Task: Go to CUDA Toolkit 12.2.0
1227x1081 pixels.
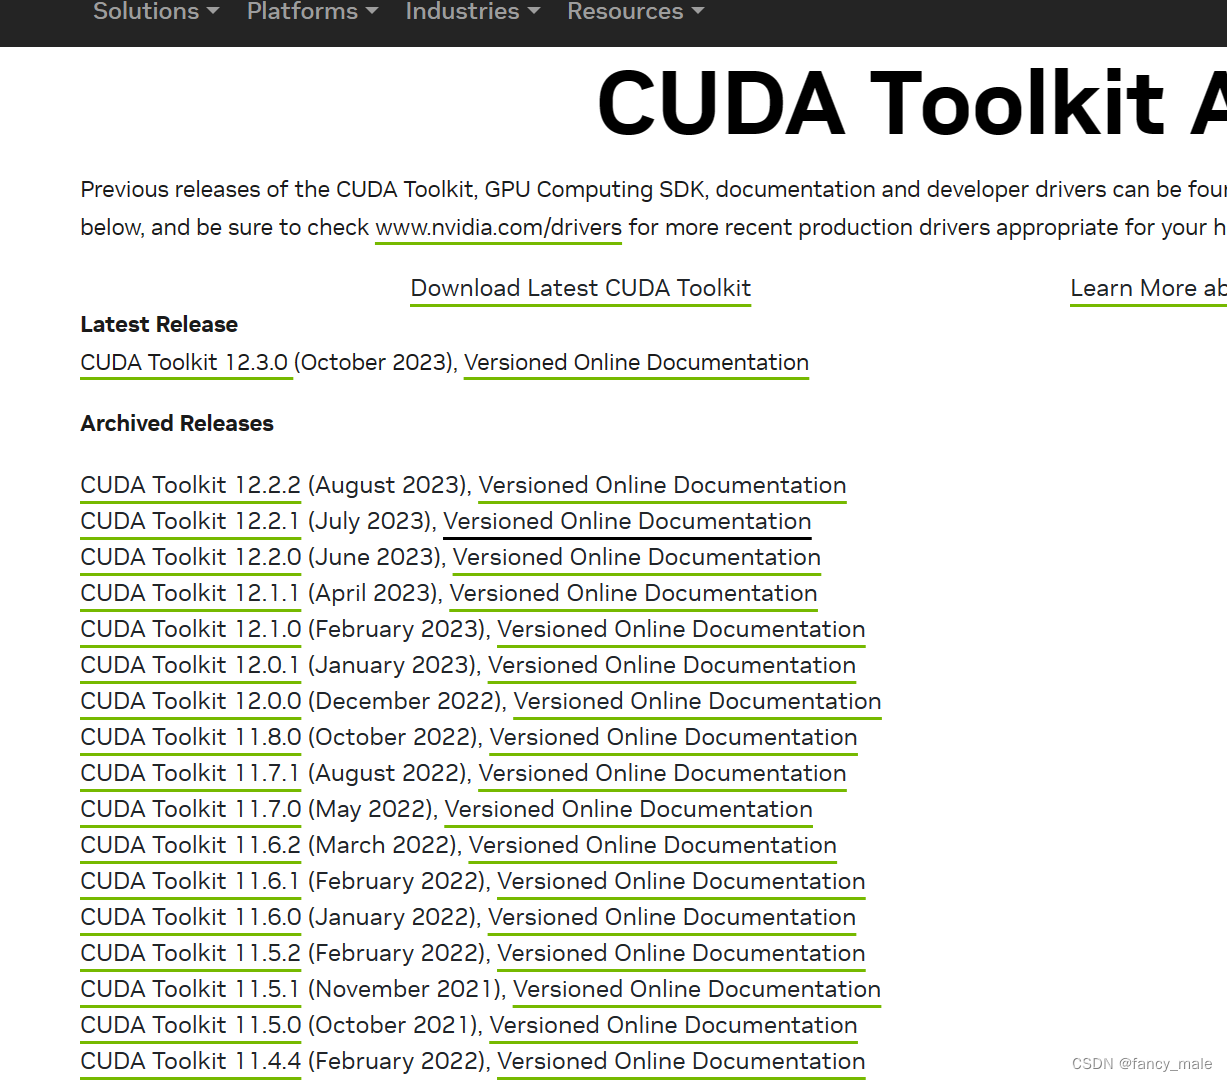Action: [190, 558]
